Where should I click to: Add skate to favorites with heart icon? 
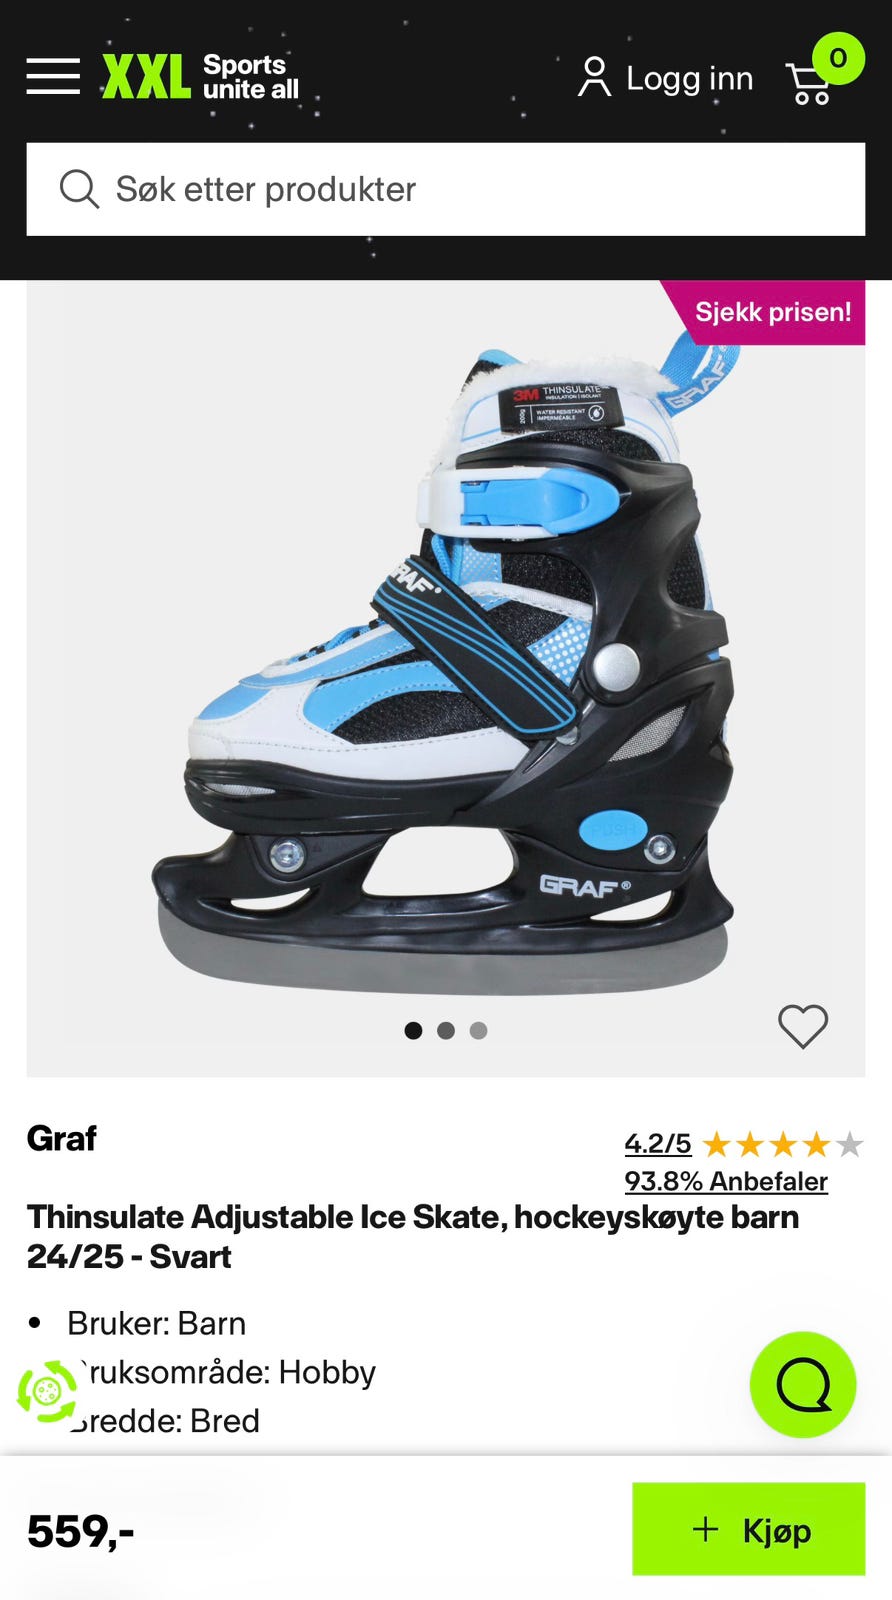pos(803,1026)
